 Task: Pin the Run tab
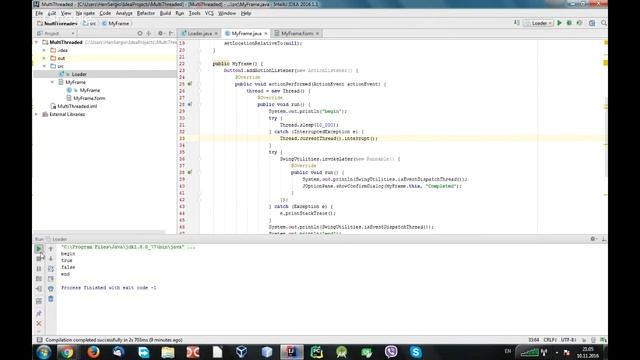tap(39, 313)
